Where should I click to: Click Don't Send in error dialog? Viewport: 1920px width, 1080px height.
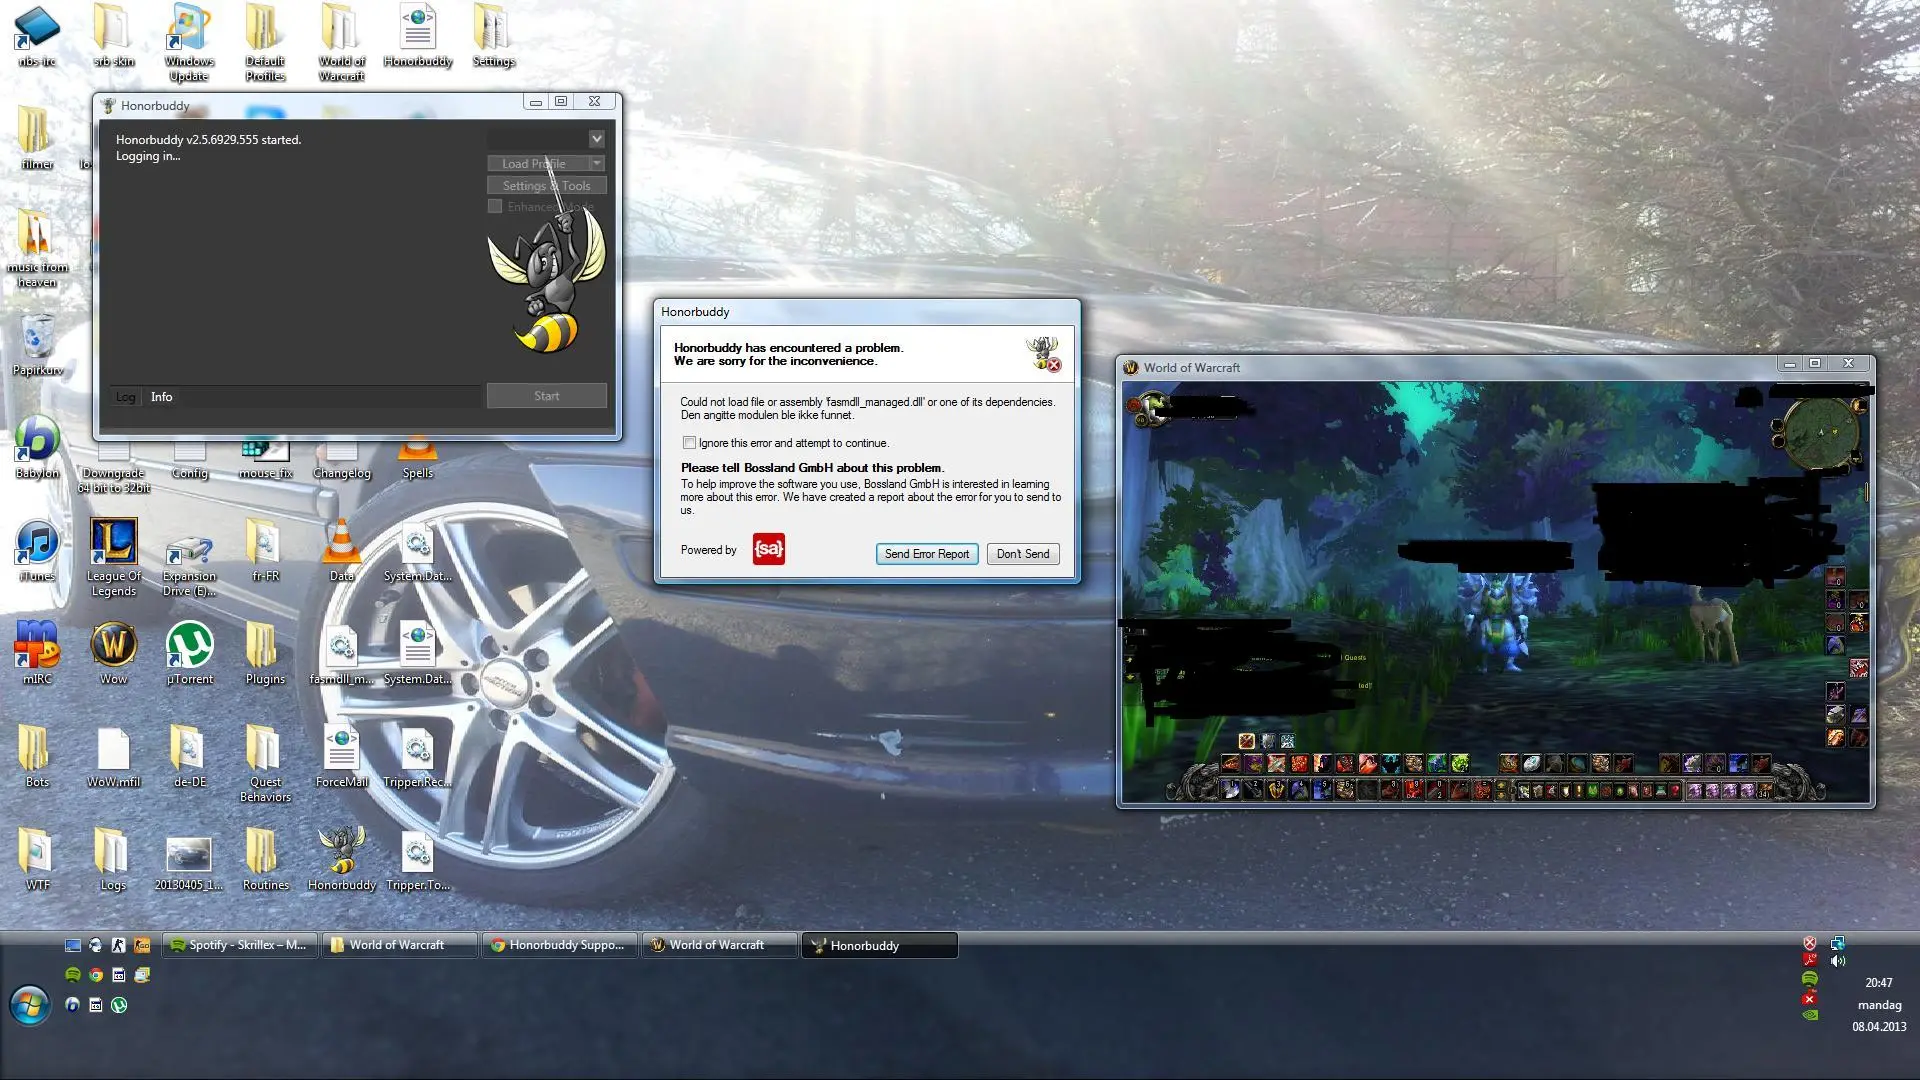[x=1023, y=554]
